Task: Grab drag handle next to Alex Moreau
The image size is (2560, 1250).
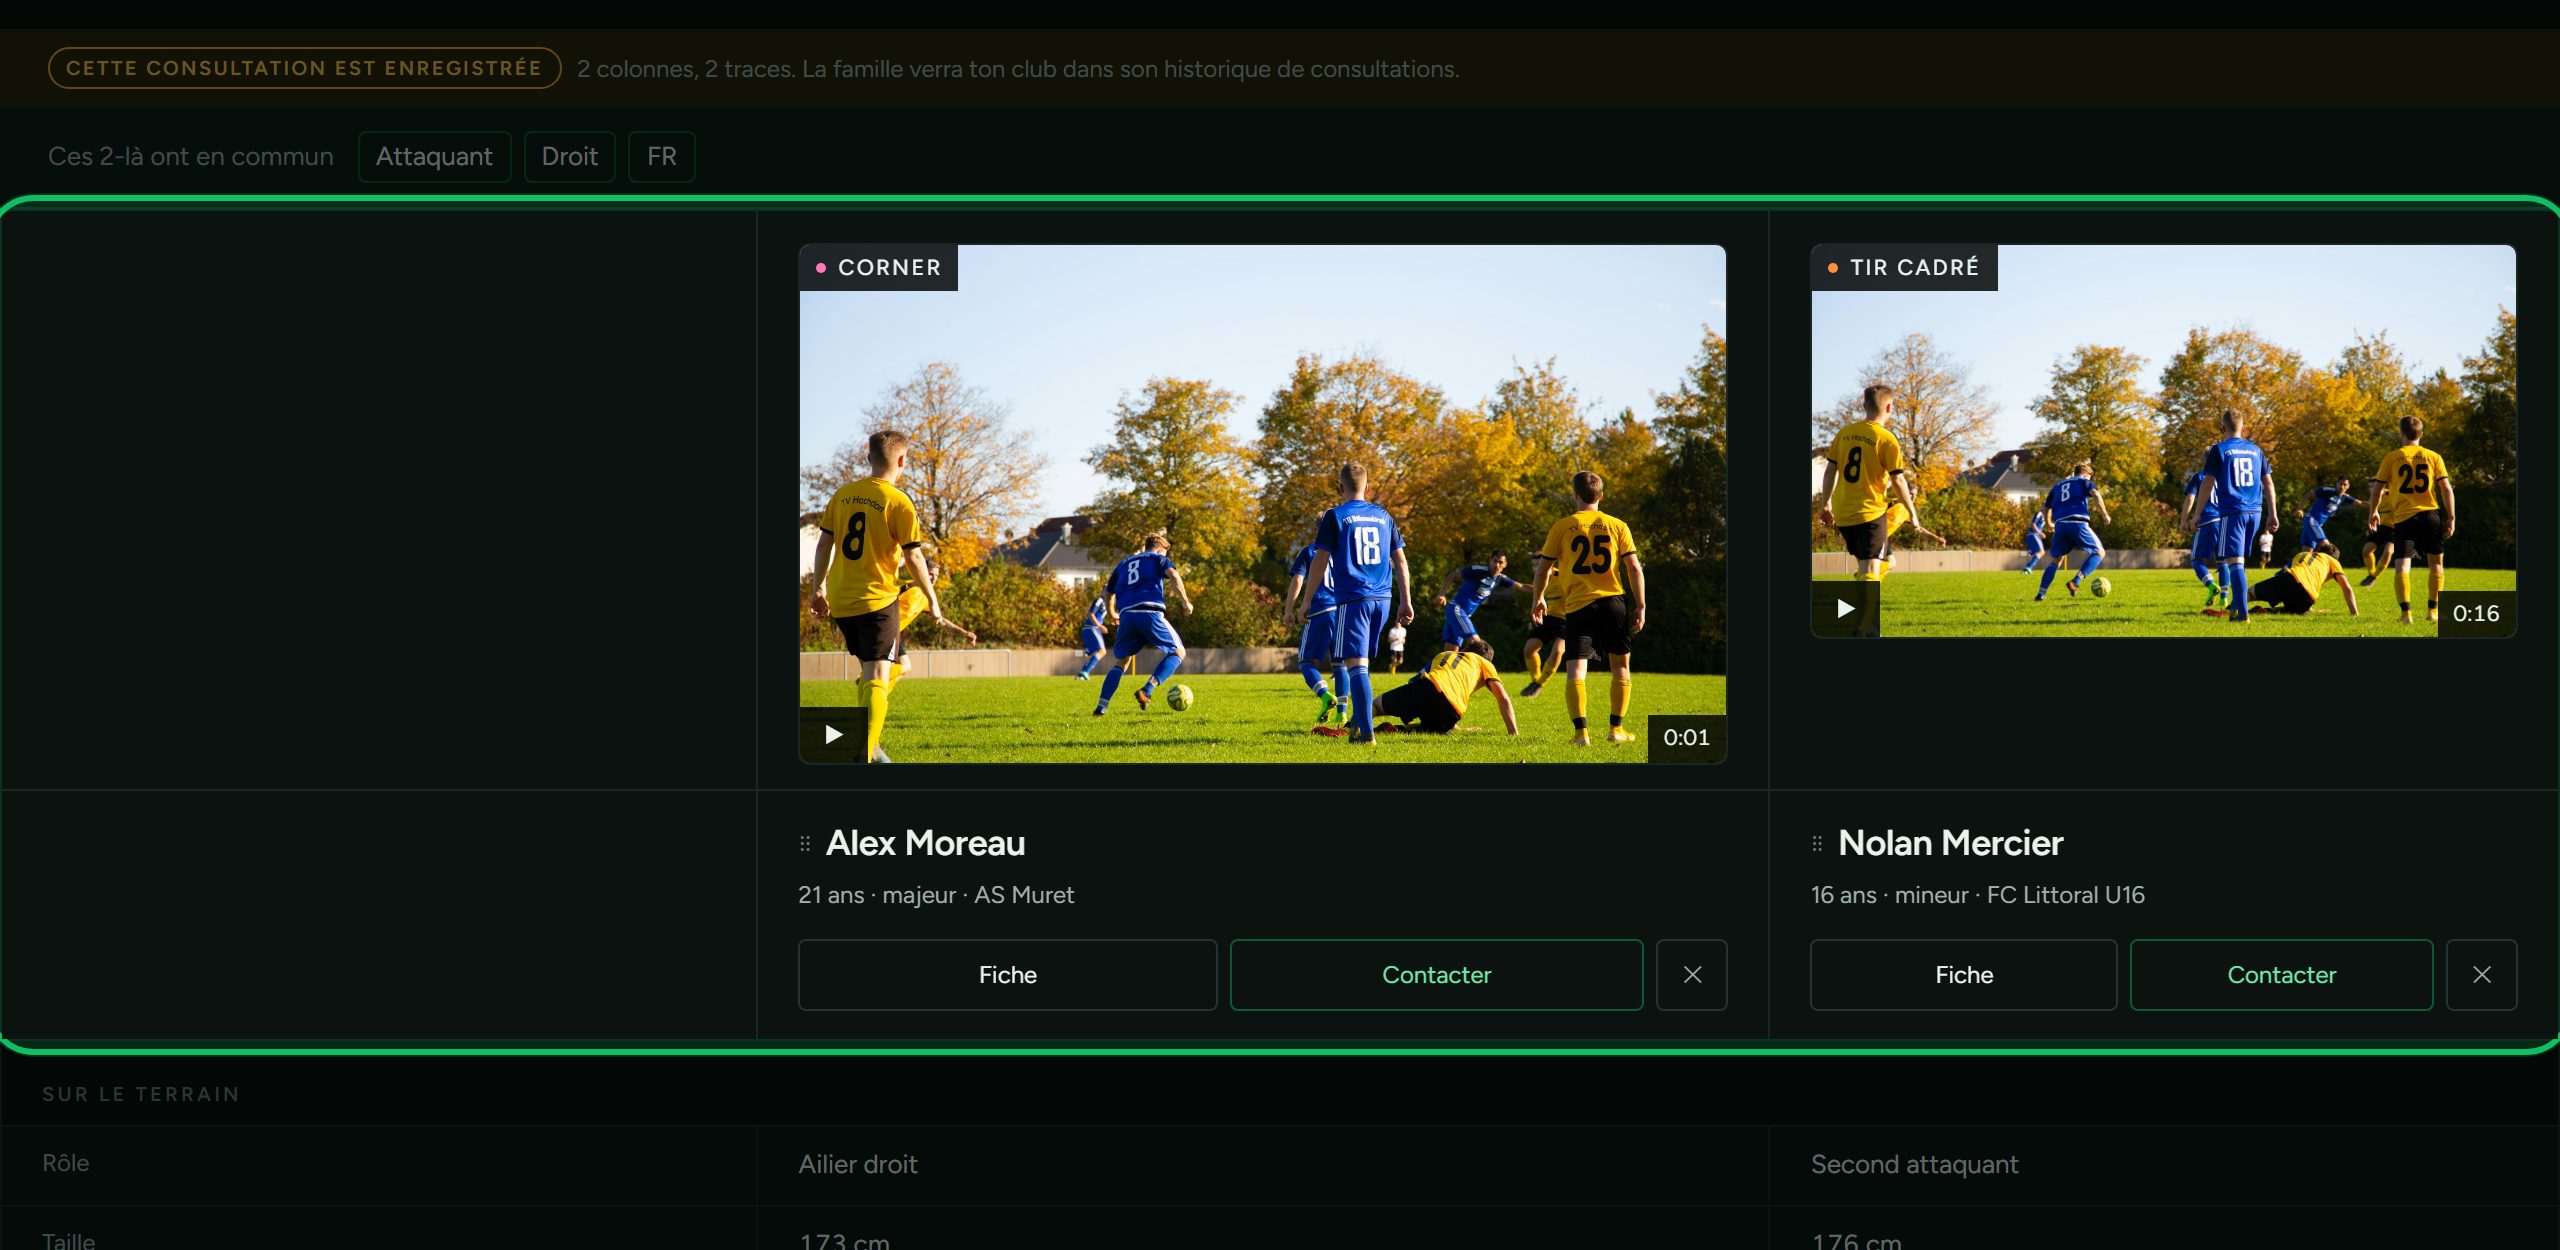Action: coord(805,844)
